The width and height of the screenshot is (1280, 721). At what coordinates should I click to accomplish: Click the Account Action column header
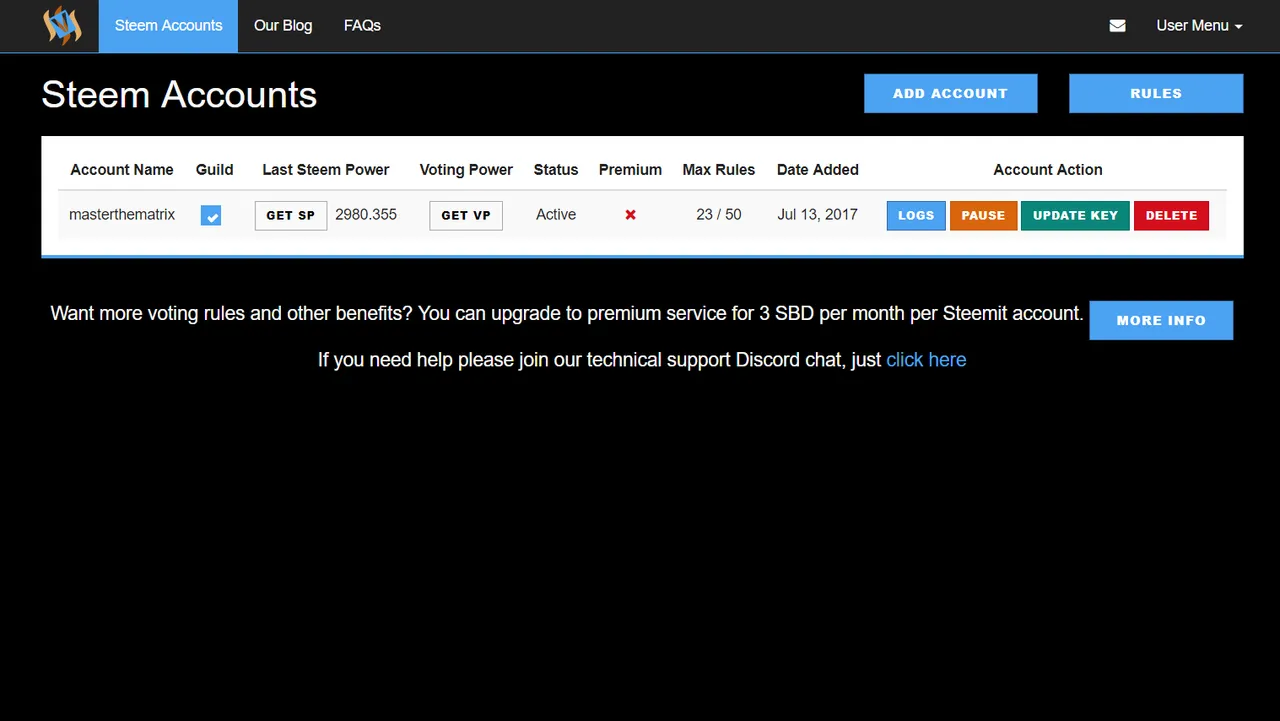click(1048, 170)
